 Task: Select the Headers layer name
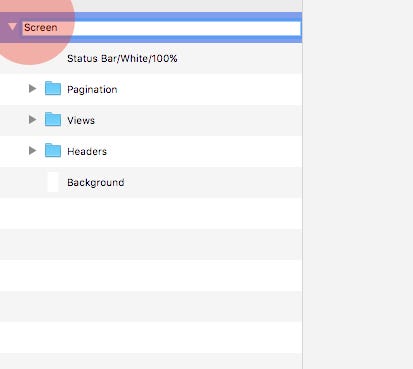(87, 151)
